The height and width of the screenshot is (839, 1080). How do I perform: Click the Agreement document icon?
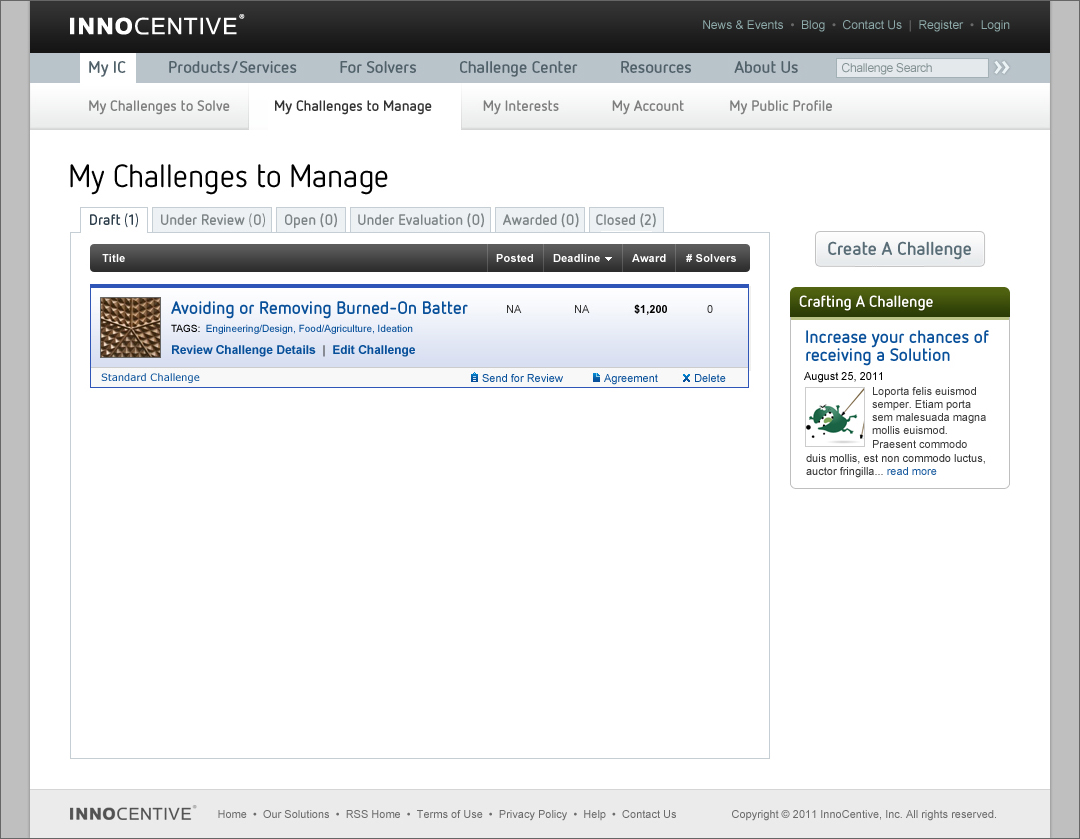pos(596,377)
